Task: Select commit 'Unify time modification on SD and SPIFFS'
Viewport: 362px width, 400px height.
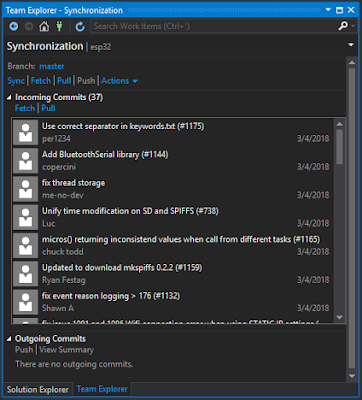Action: click(173, 217)
